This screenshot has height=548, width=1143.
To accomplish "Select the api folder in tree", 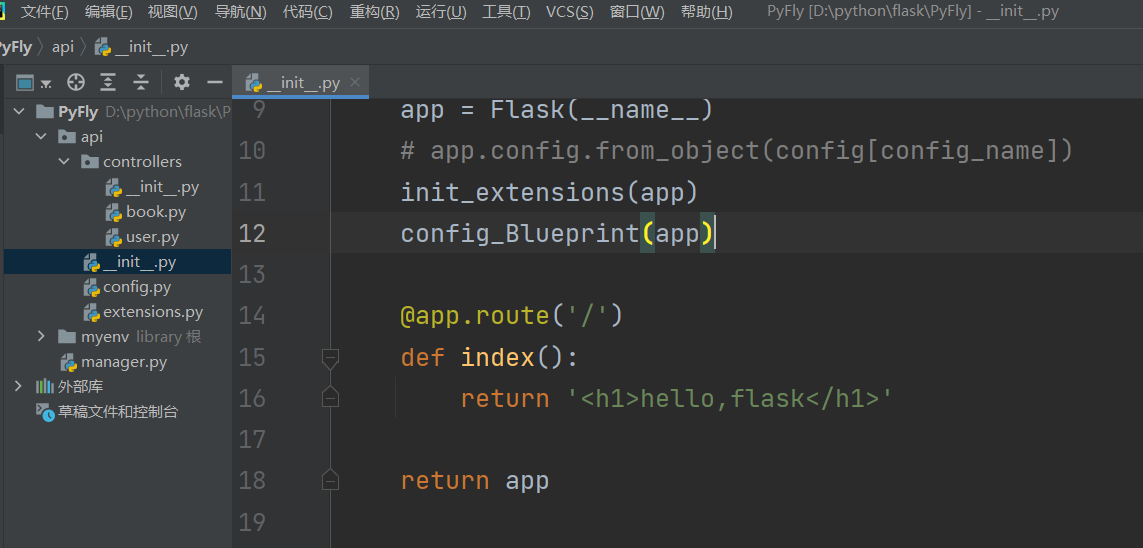I will tap(117, 136).
